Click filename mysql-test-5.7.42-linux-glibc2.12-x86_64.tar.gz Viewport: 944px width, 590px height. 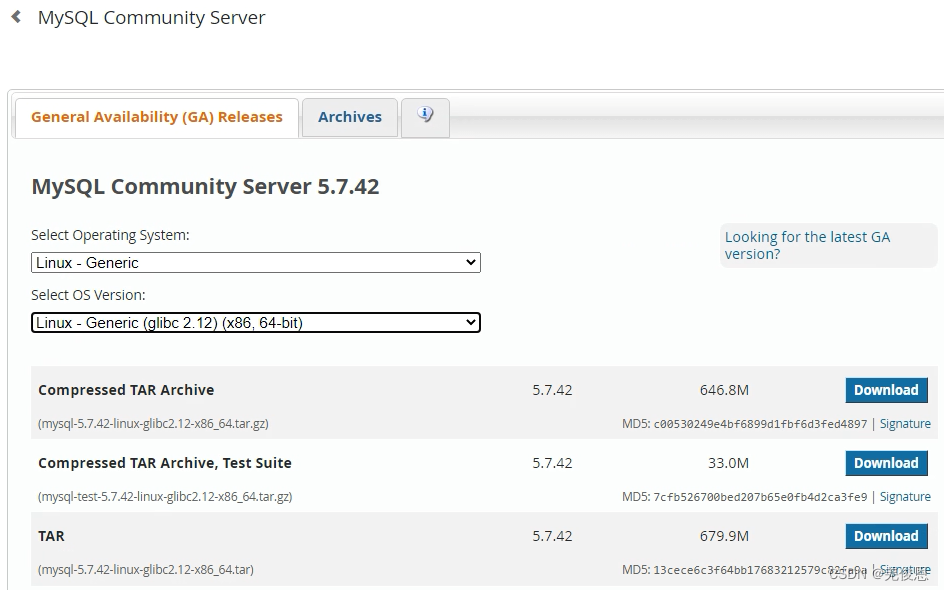pyautogui.click(x=165, y=497)
